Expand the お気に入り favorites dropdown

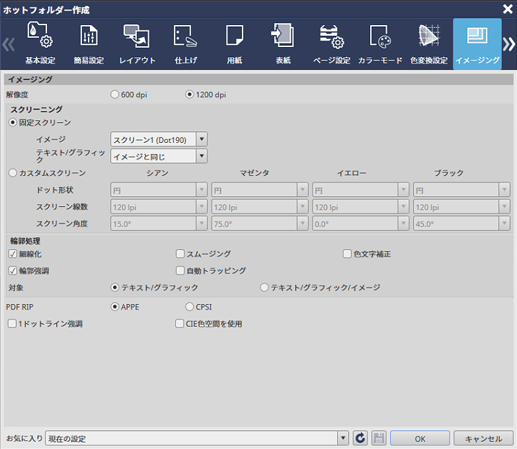343,438
